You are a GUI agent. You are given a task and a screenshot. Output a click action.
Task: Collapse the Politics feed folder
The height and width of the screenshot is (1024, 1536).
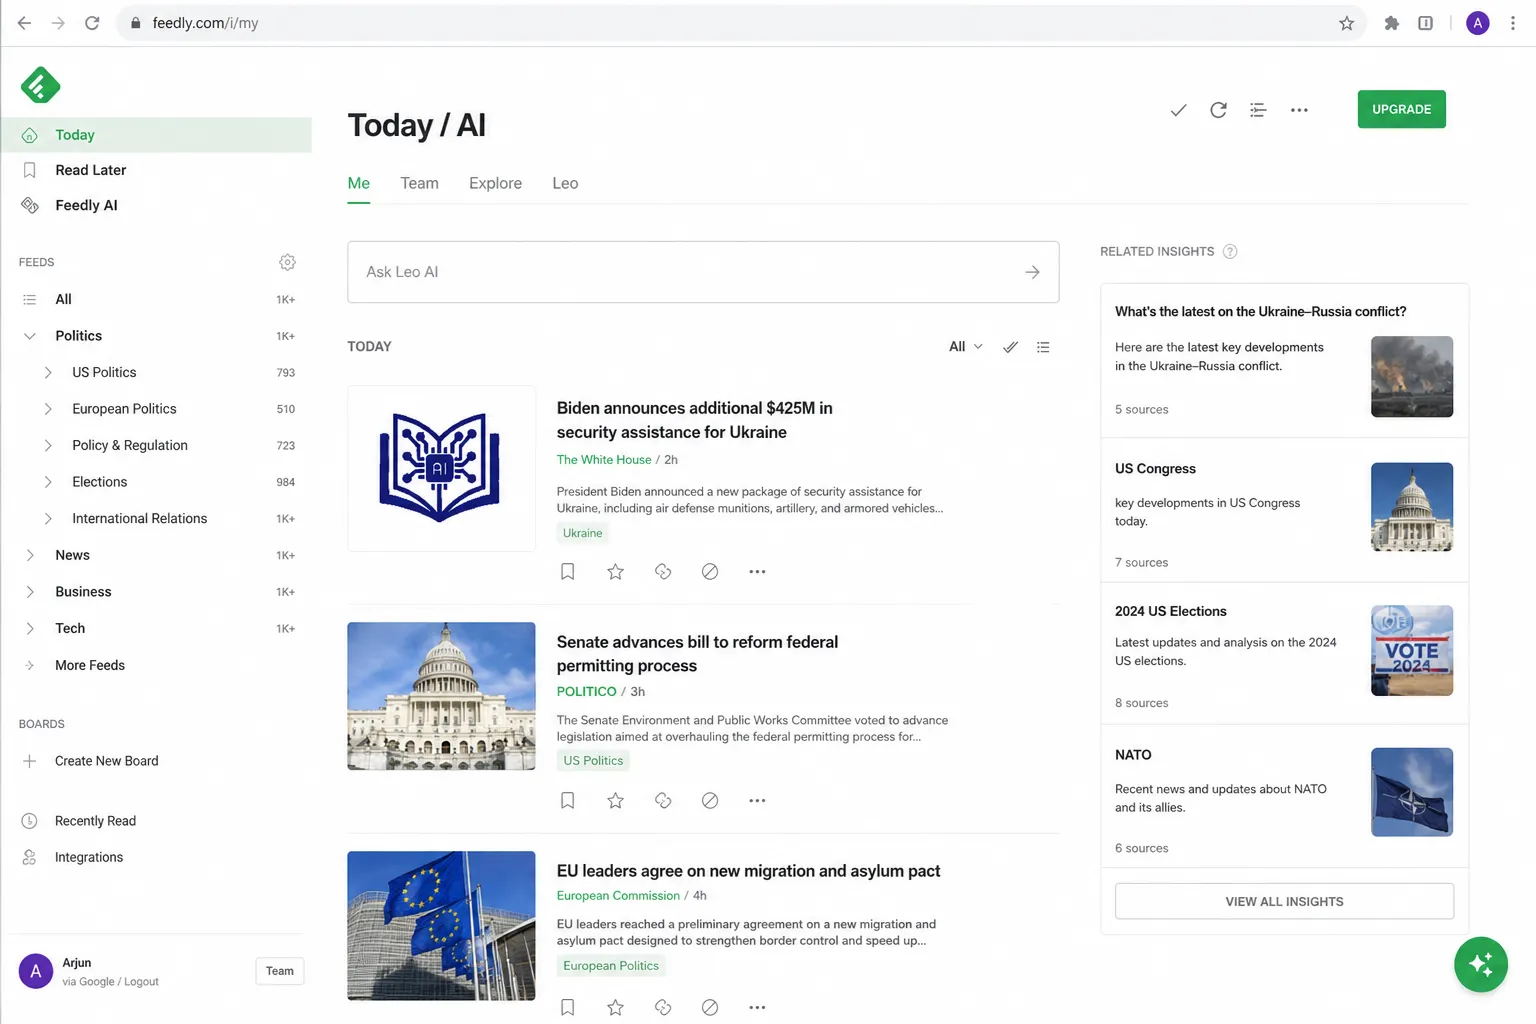point(30,336)
